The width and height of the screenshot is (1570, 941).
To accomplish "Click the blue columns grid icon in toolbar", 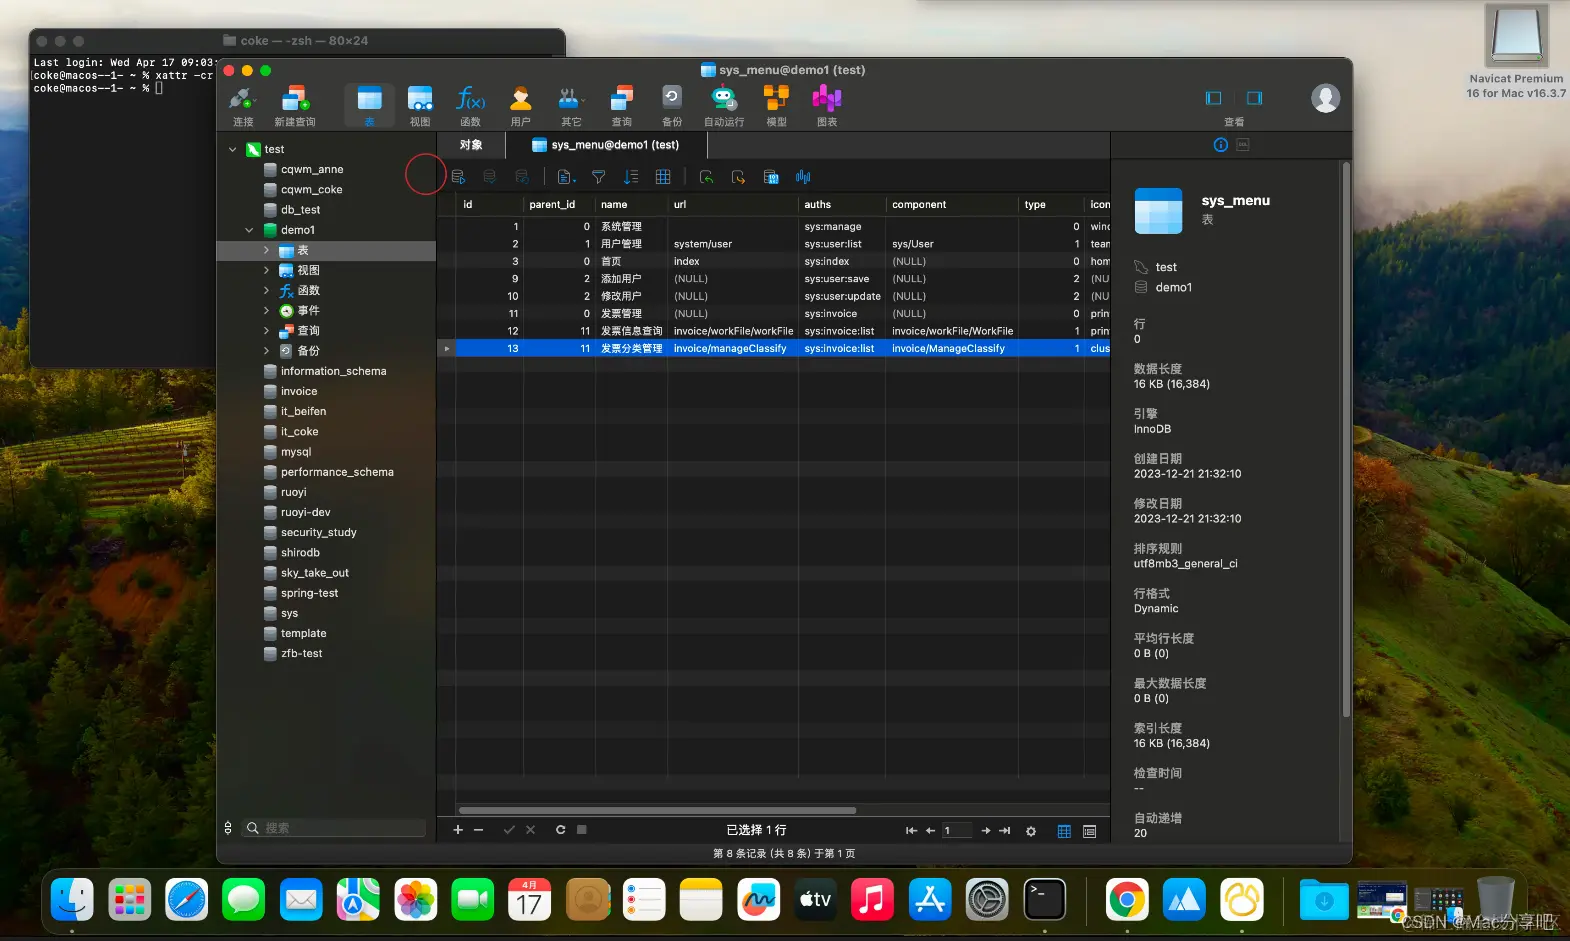I will point(663,177).
